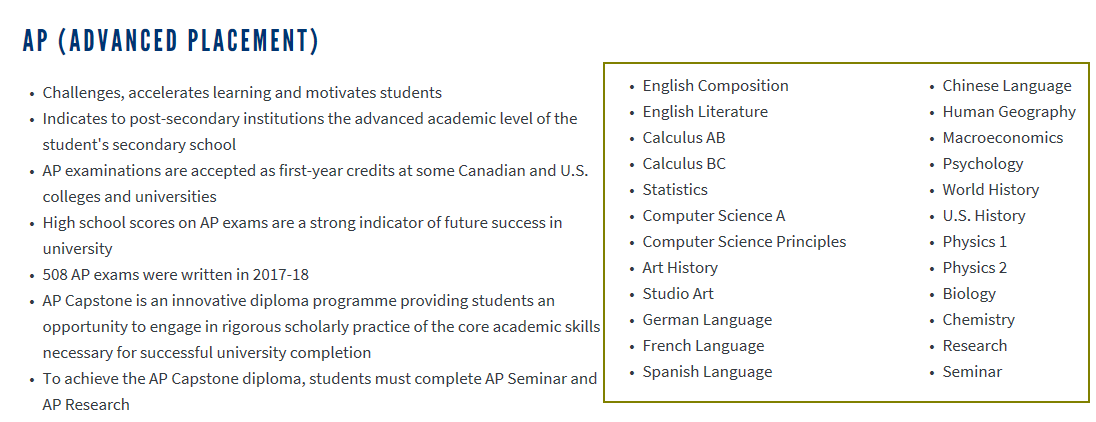Click the Calculus BC course entry
1096x422 pixels.
click(x=684, y=164)
